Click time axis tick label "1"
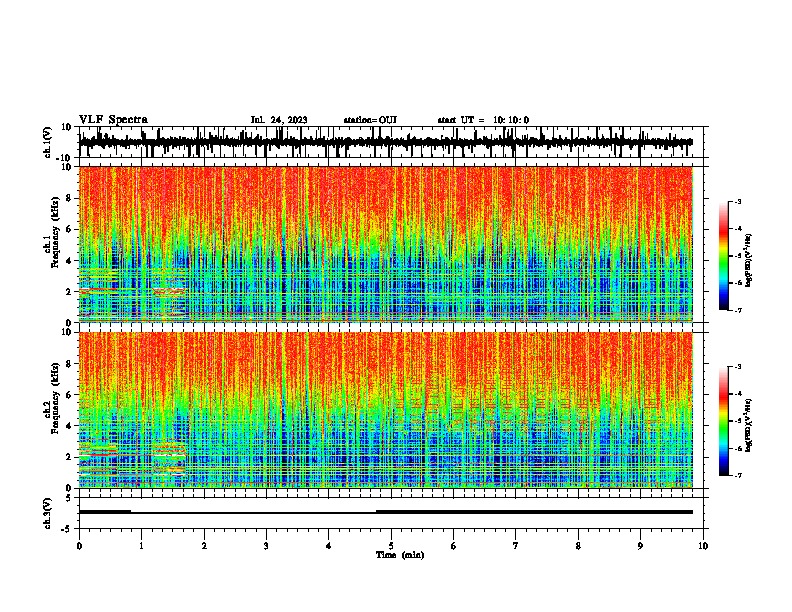The width and height of the screenshot is (792, 612). tap(141, 546)
